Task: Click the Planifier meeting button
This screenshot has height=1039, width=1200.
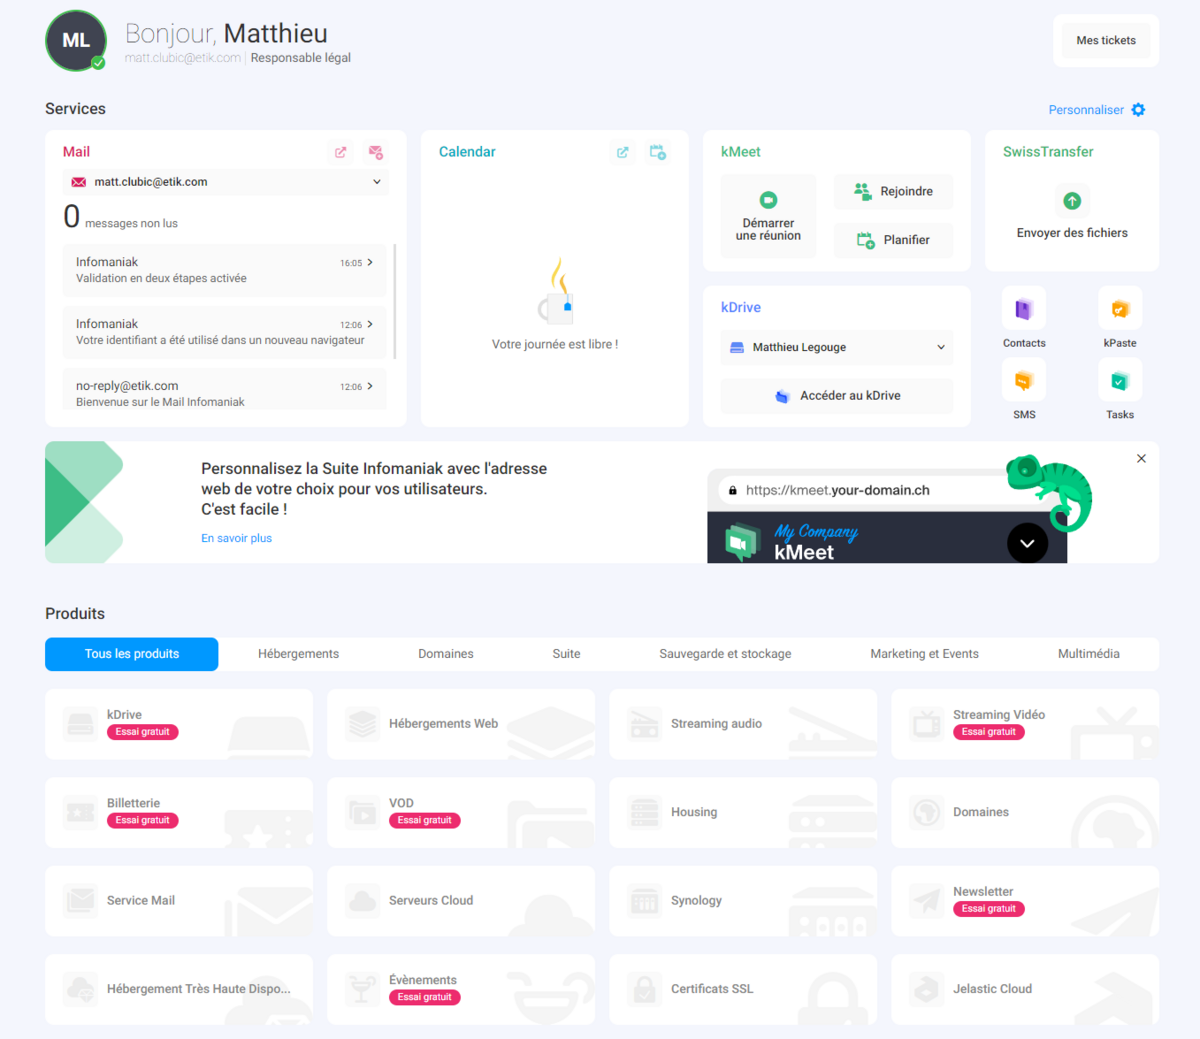Action: pyautogui.click(x=893, y=240)
